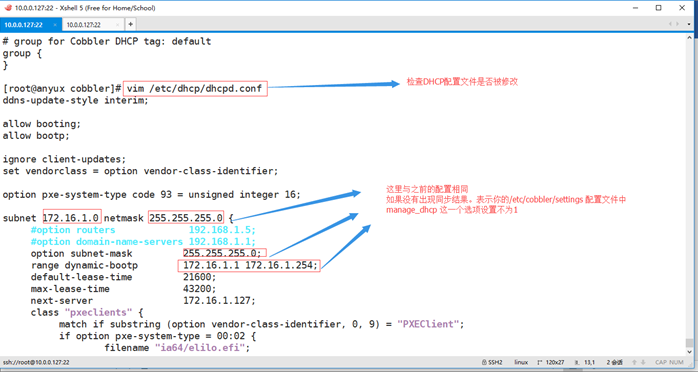The image size is (698, 372).
Task: Click the status bar down arrow icon
Action: click(643, 362)
